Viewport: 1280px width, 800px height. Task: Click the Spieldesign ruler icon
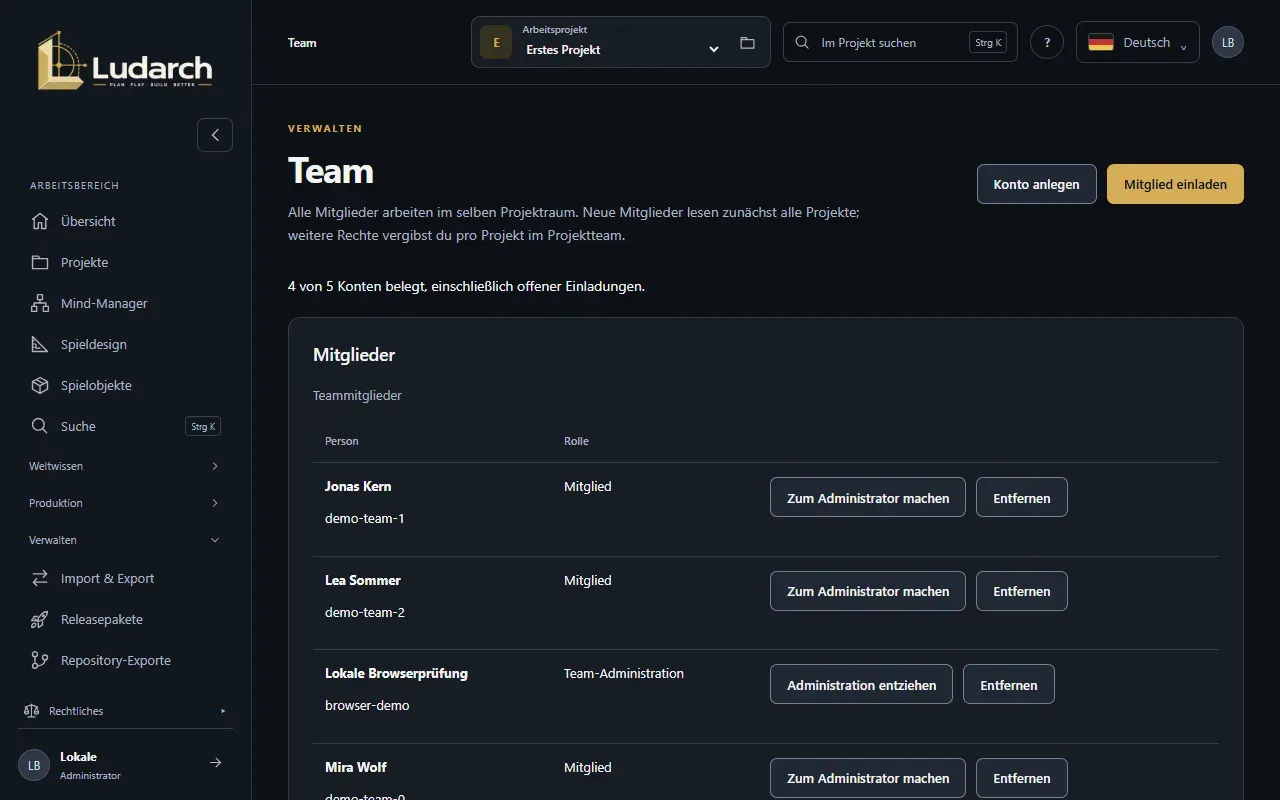[x=40, y=344]
